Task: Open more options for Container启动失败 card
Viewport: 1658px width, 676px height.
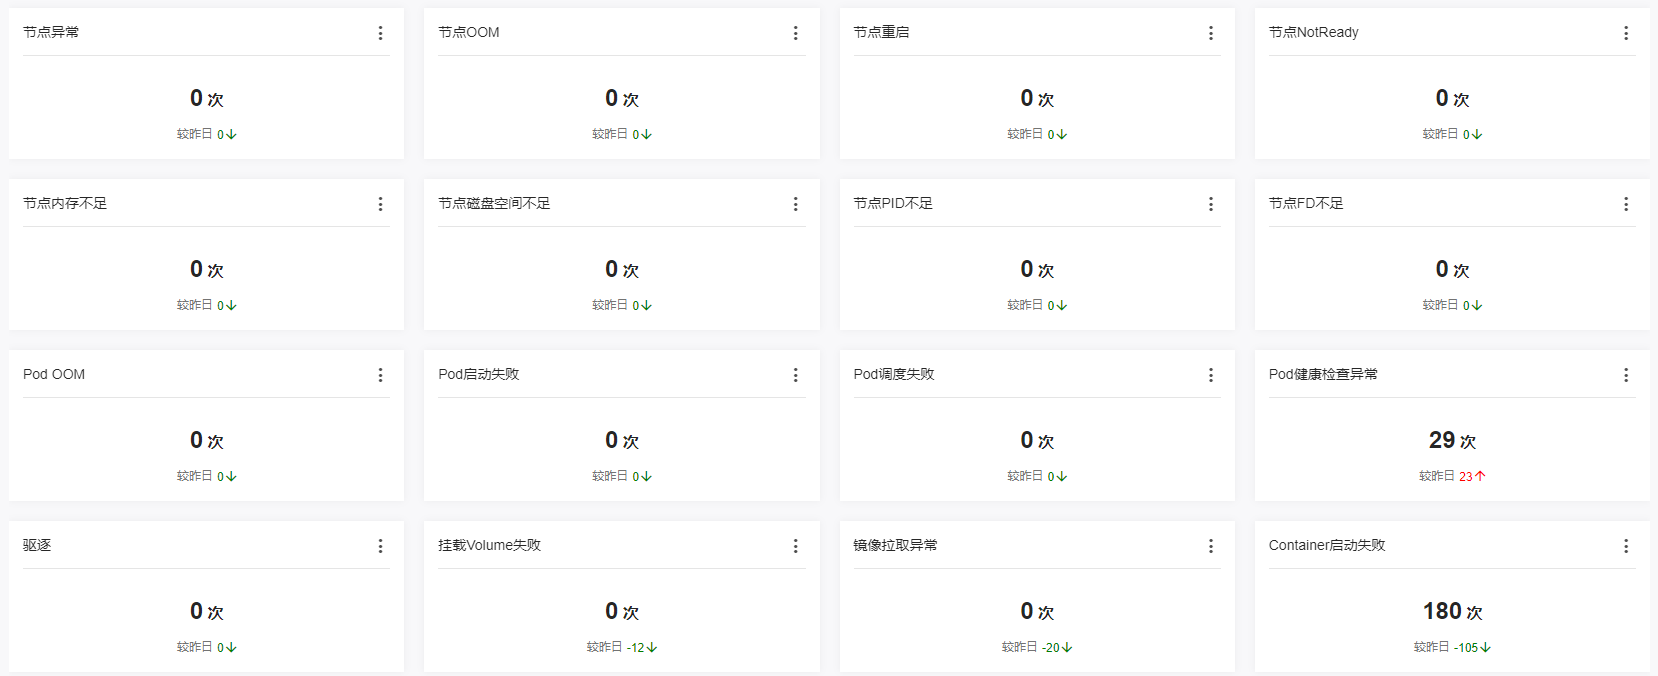Action: (1625, 546)
